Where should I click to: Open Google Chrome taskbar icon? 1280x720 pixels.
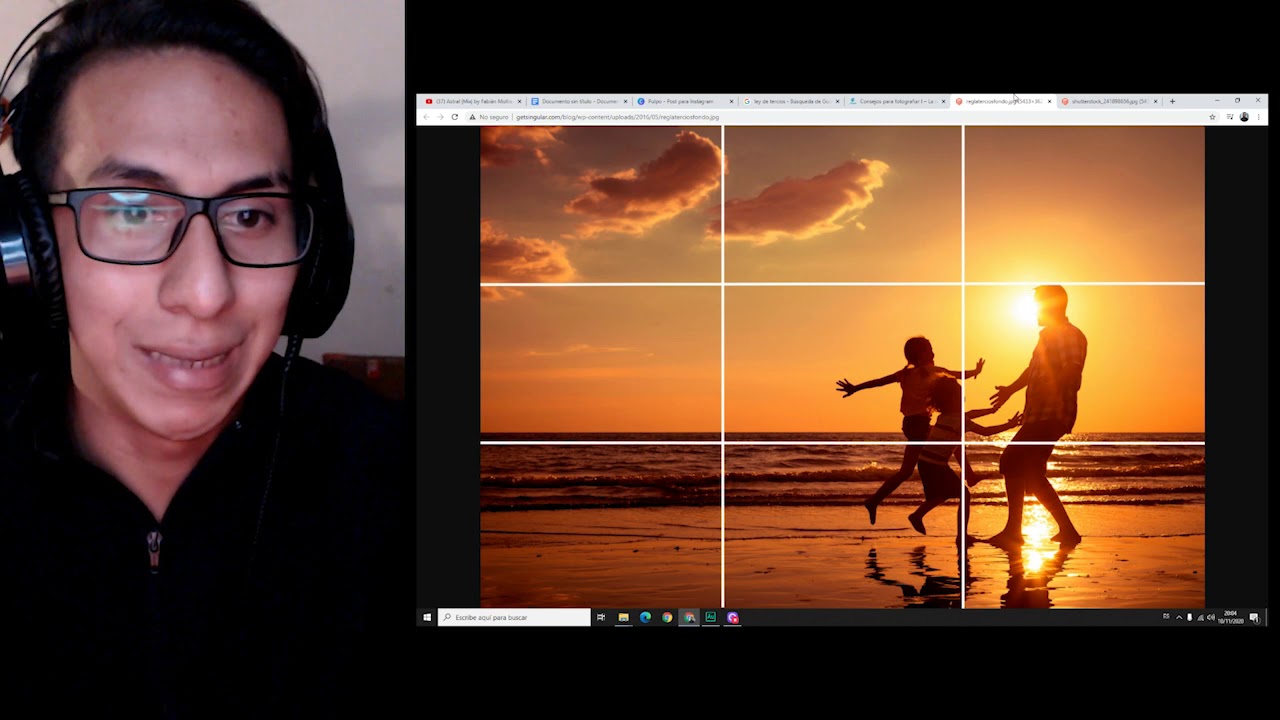point(667,618)
